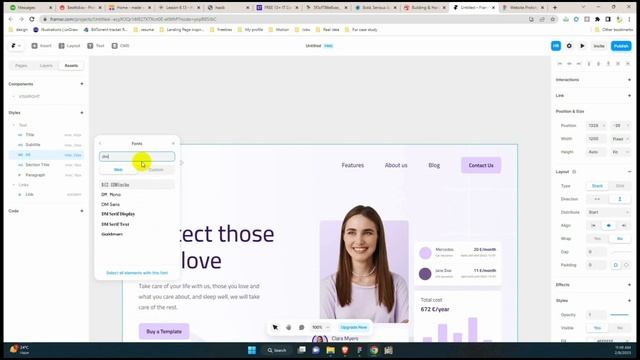Click the preview play icon
The width and height of the screenshot is (640, 360).
(x=582, y=46)
